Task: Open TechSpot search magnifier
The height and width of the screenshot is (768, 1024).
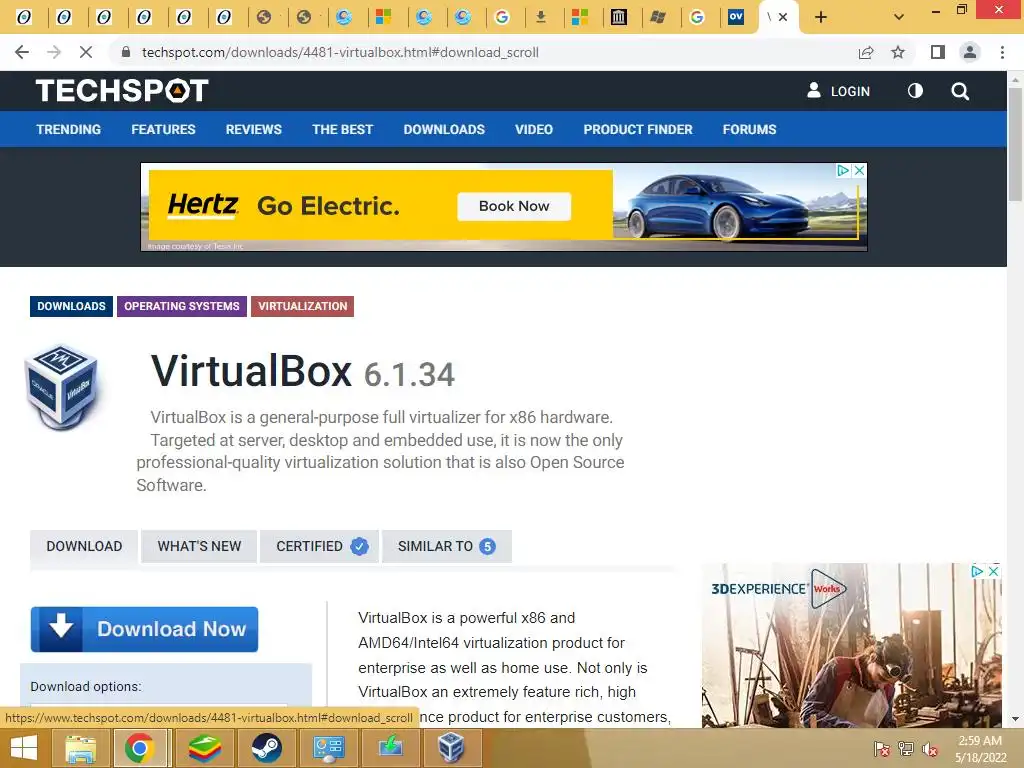Action: pos(960,91)
